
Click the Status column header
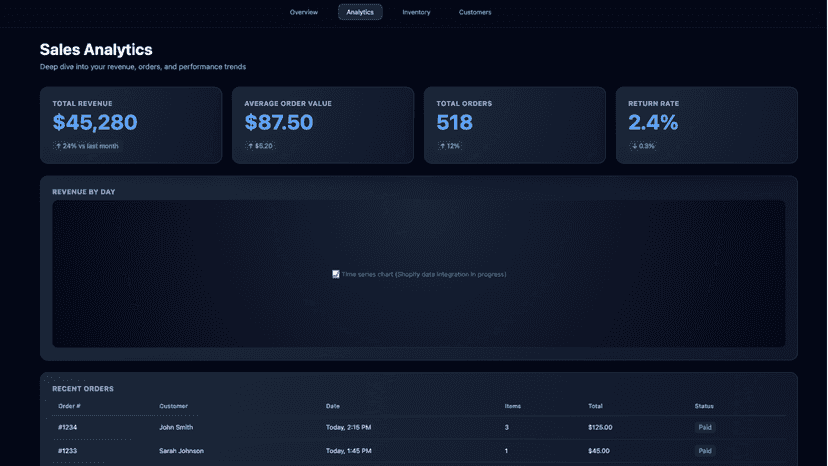click(x=704, y=406)
